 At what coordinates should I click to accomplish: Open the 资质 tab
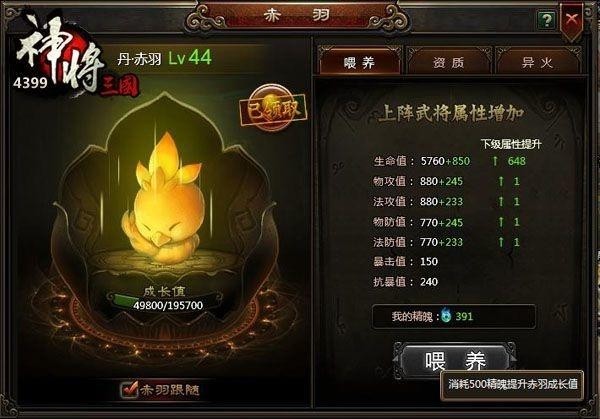[x=448, y=62]
